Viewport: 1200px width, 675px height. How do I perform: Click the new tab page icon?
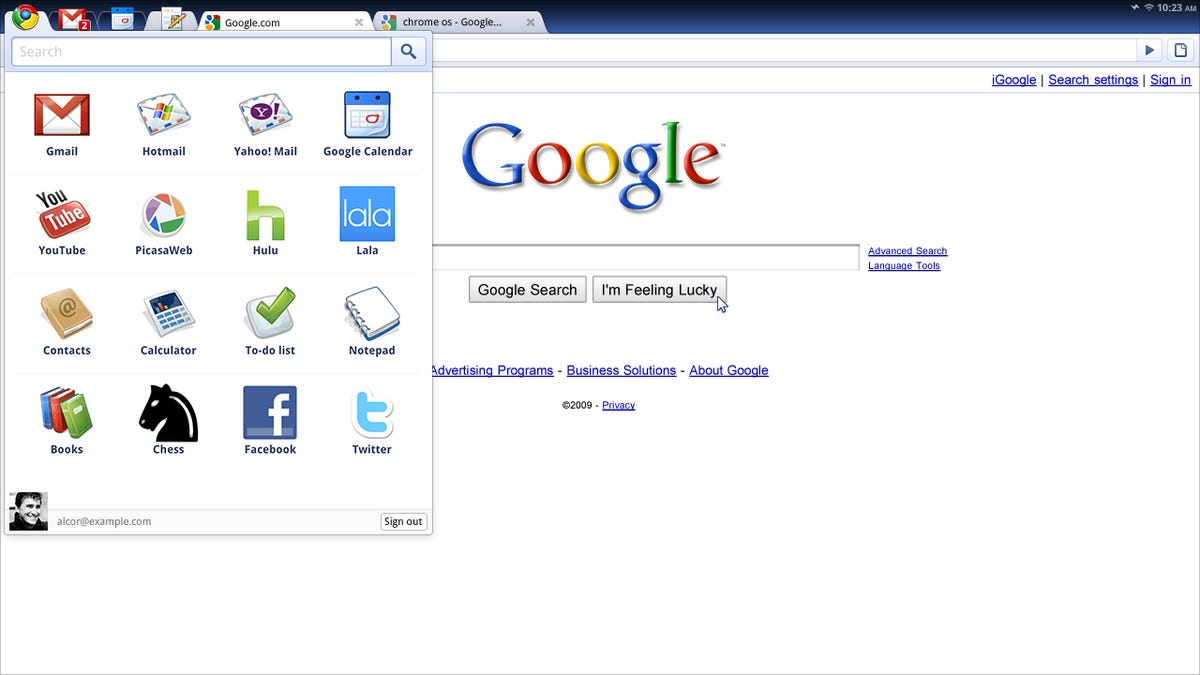[1182, 49]
